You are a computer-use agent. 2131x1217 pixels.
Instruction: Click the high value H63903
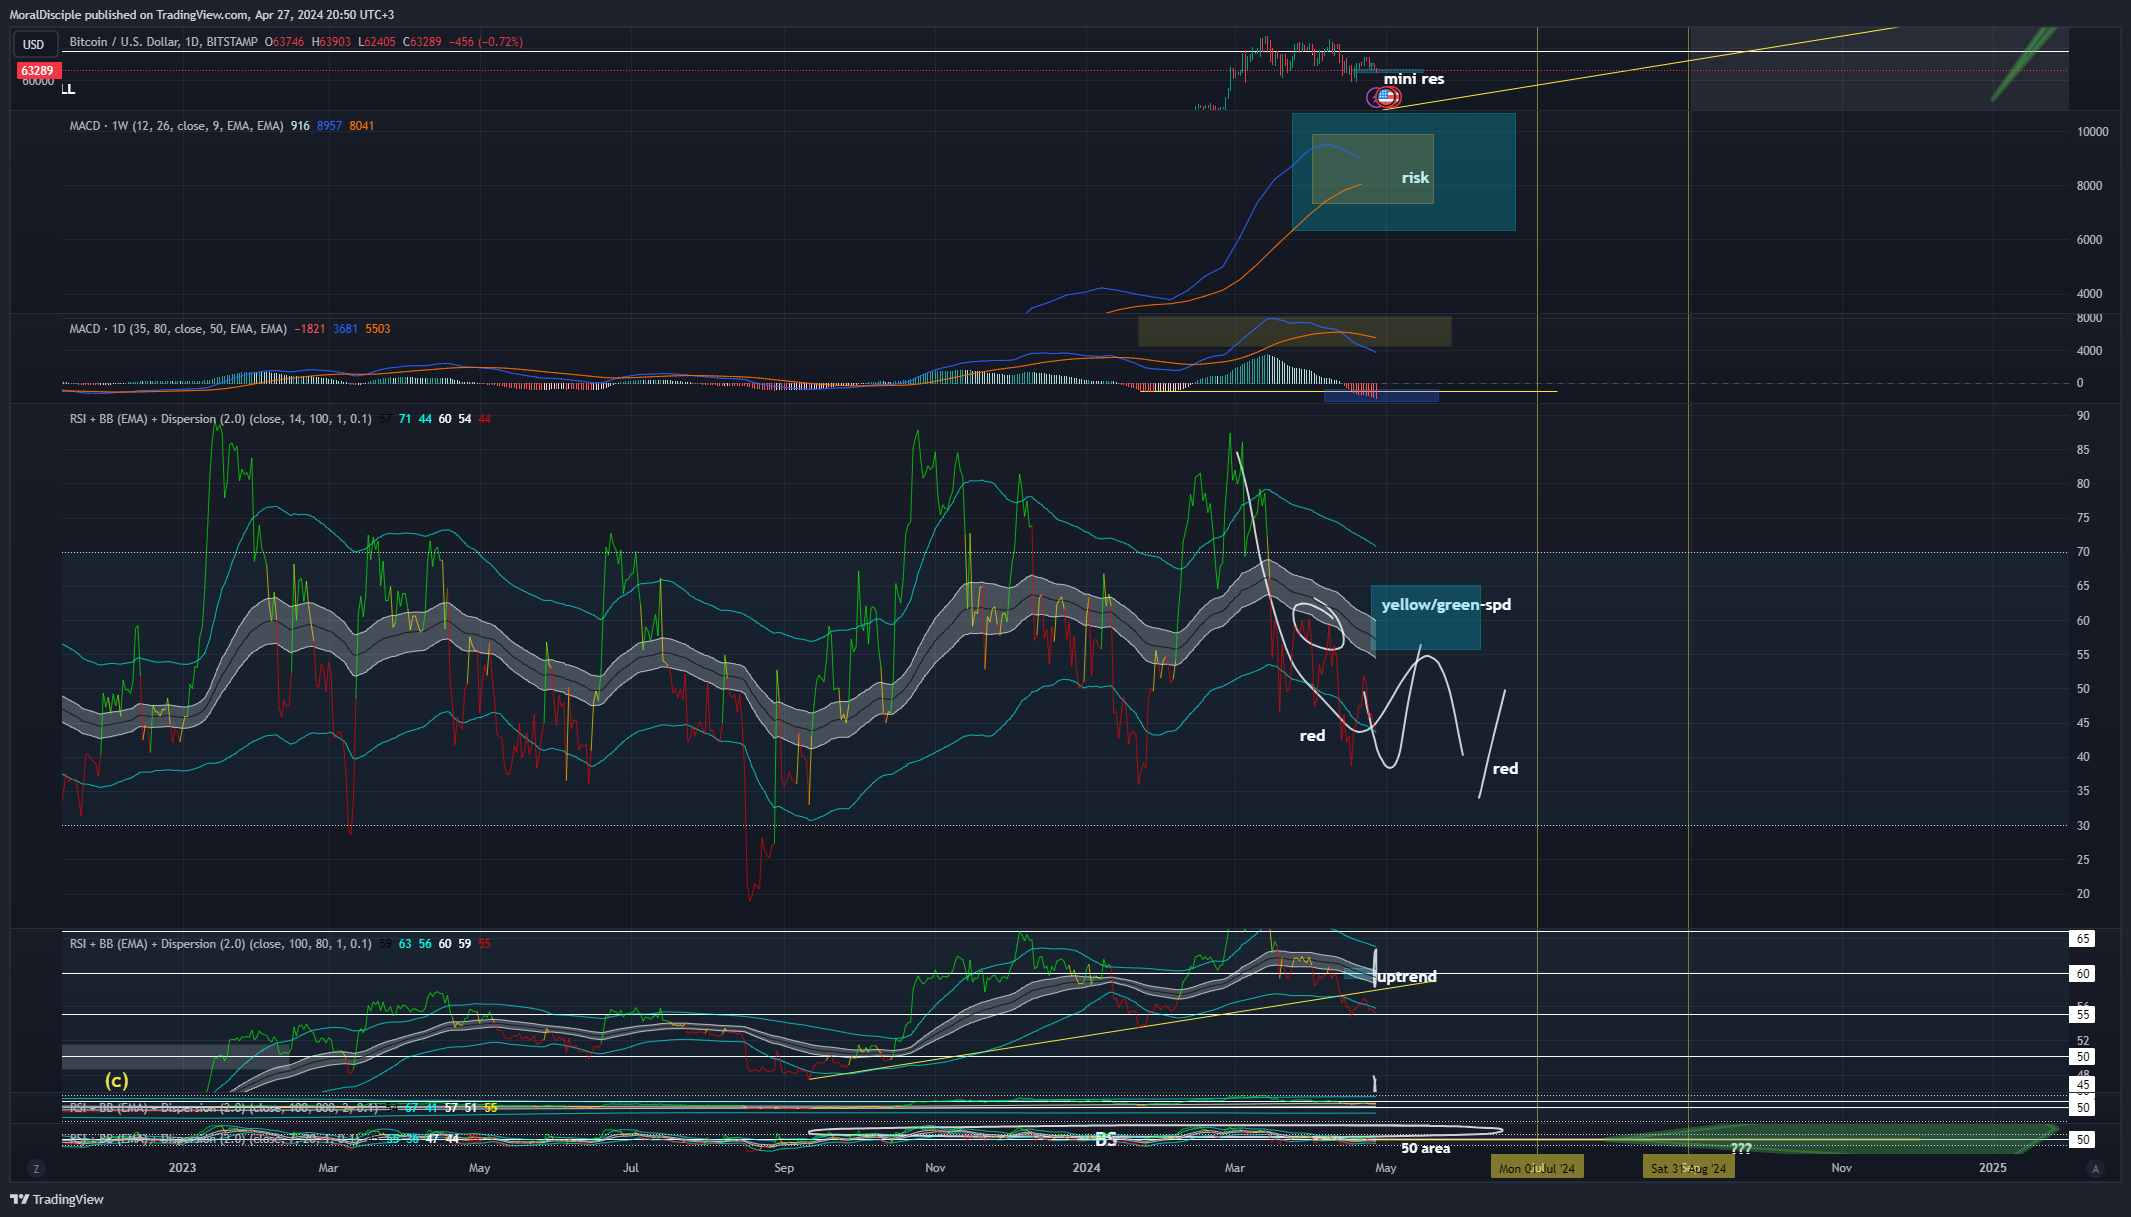(331, 42)
